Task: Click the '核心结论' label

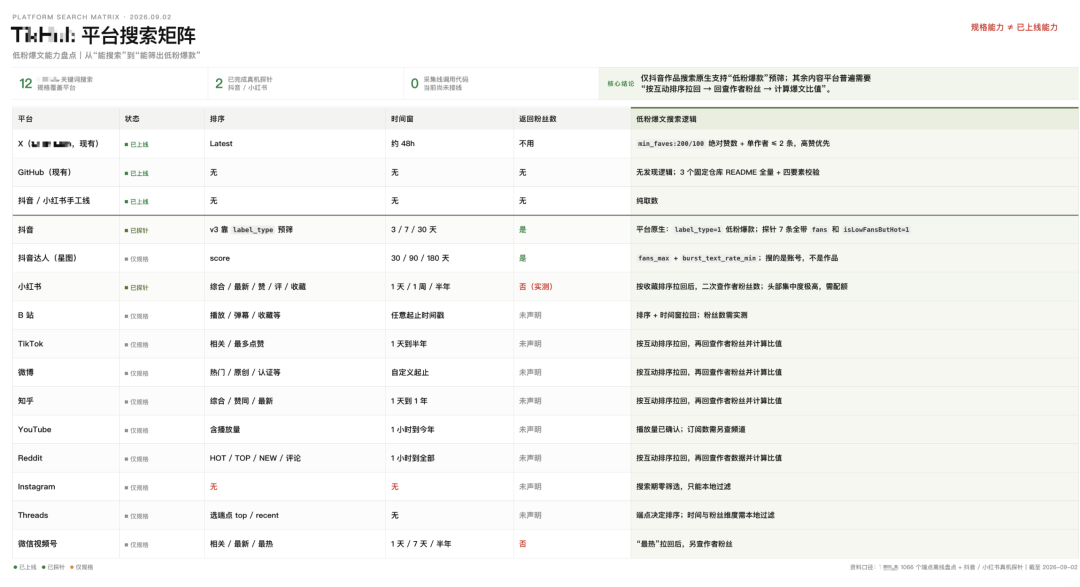Action: (x=621, y=84)
